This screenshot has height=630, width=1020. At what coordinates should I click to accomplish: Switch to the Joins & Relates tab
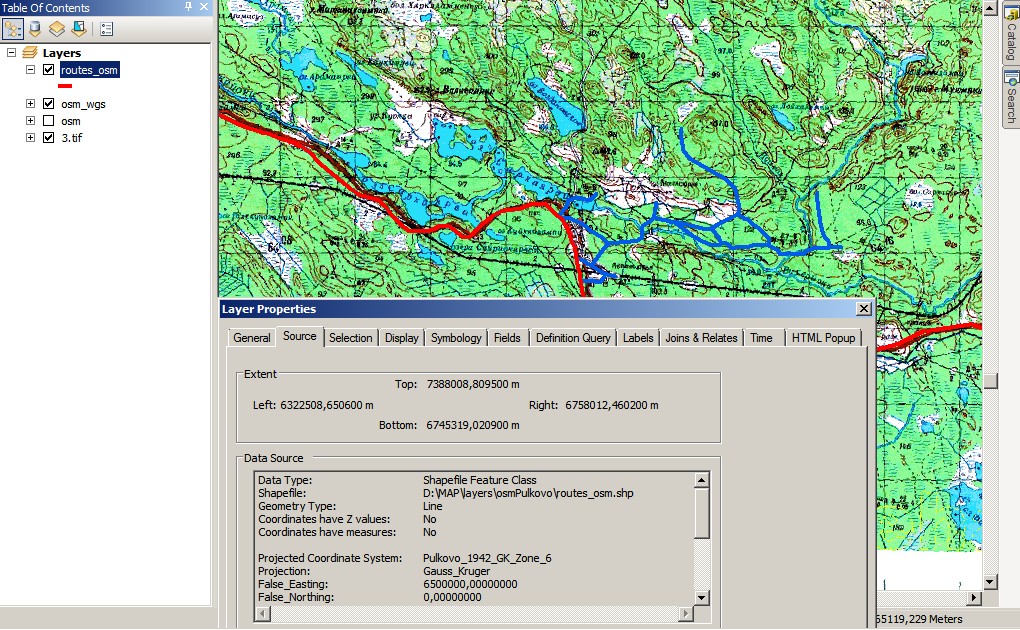point(701,338)
